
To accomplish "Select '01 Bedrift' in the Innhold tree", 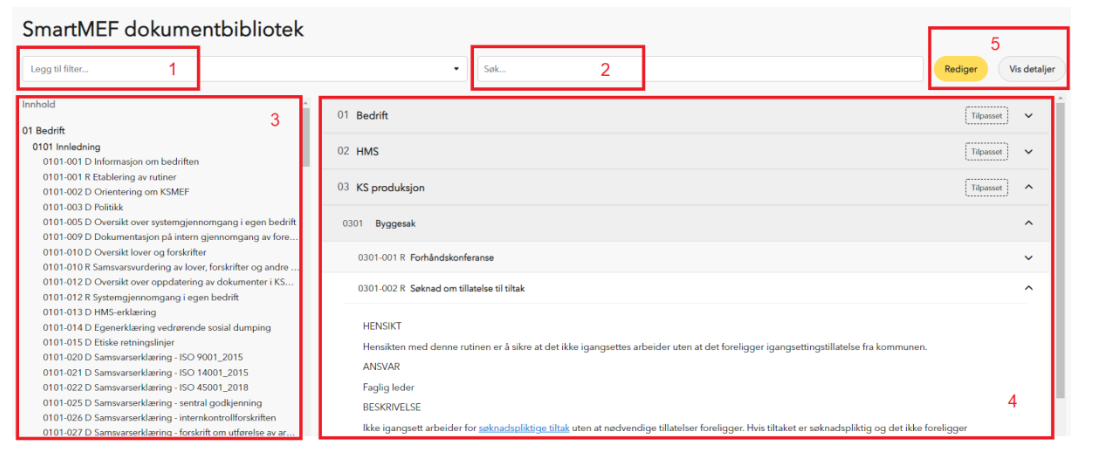I will [44, 131].
